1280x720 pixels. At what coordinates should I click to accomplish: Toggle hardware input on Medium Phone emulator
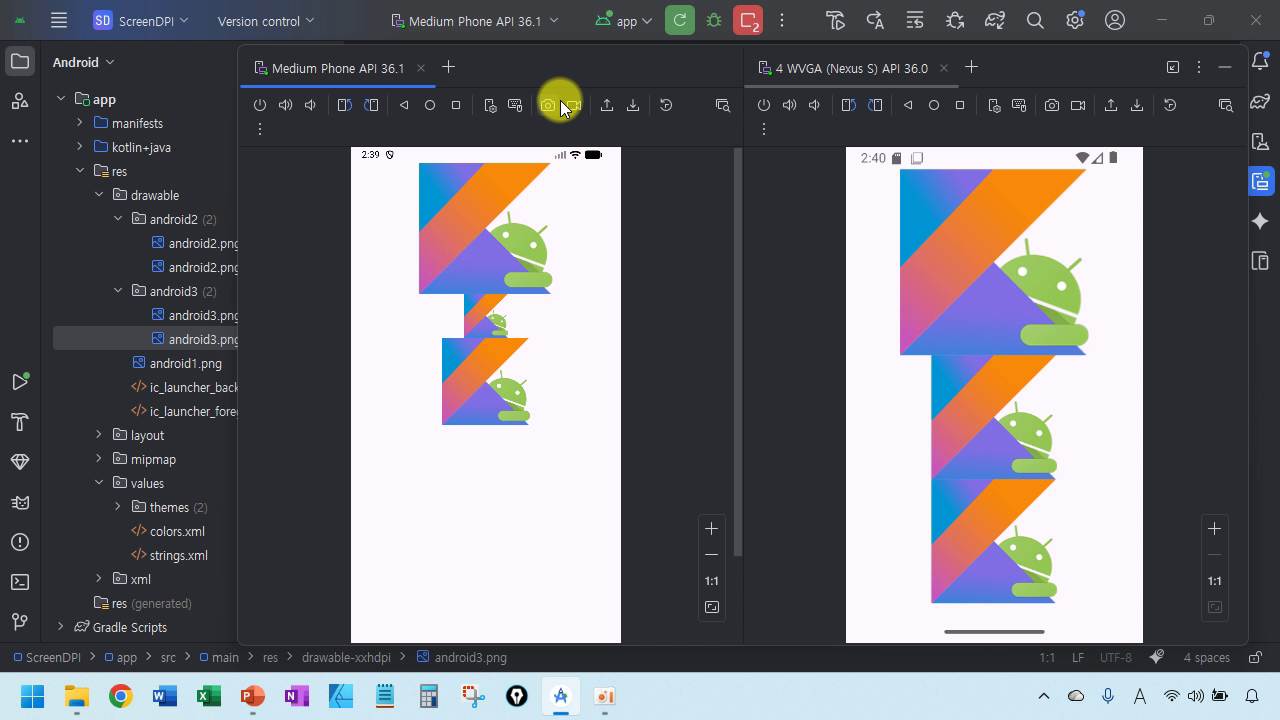point(515,105)
